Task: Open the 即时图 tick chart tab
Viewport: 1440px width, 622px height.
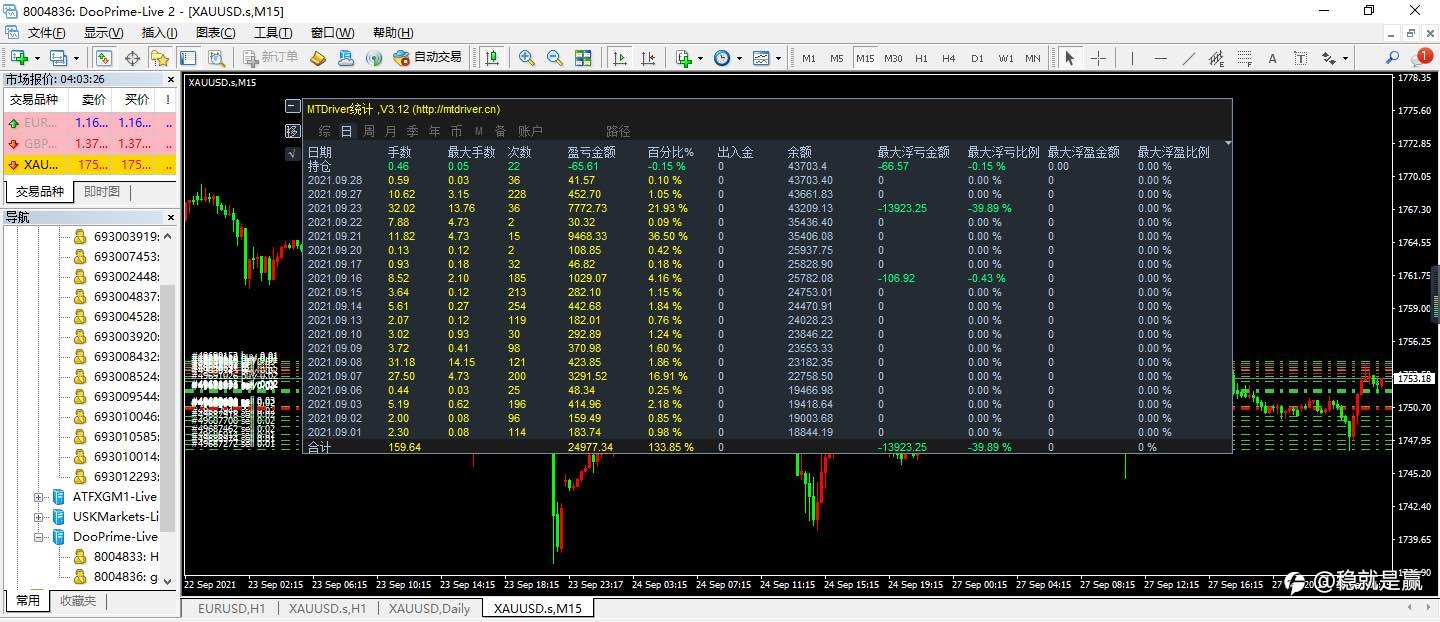Action: (101, 192)
